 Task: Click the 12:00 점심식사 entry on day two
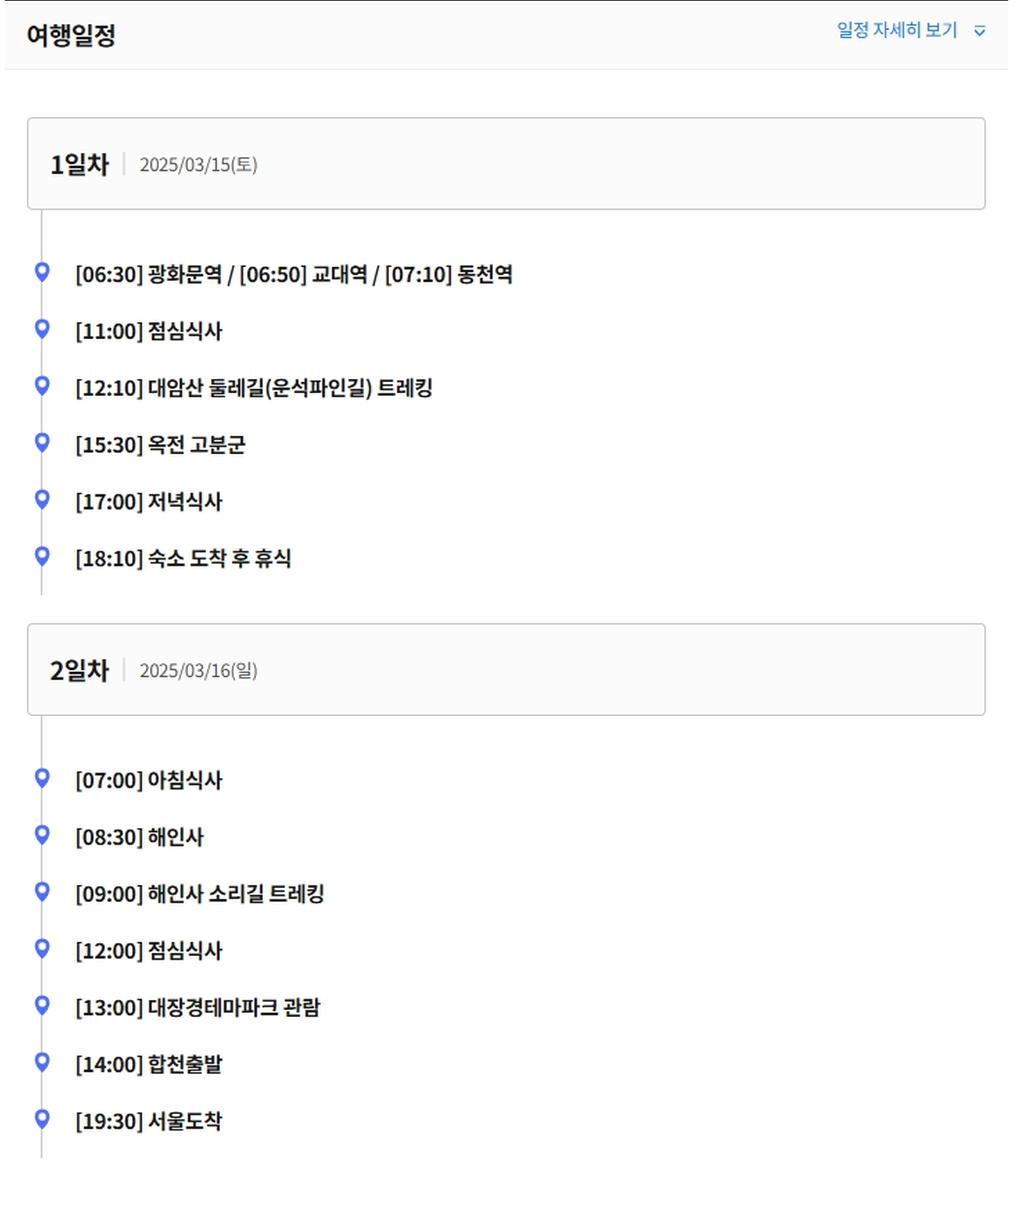(149, 951)
